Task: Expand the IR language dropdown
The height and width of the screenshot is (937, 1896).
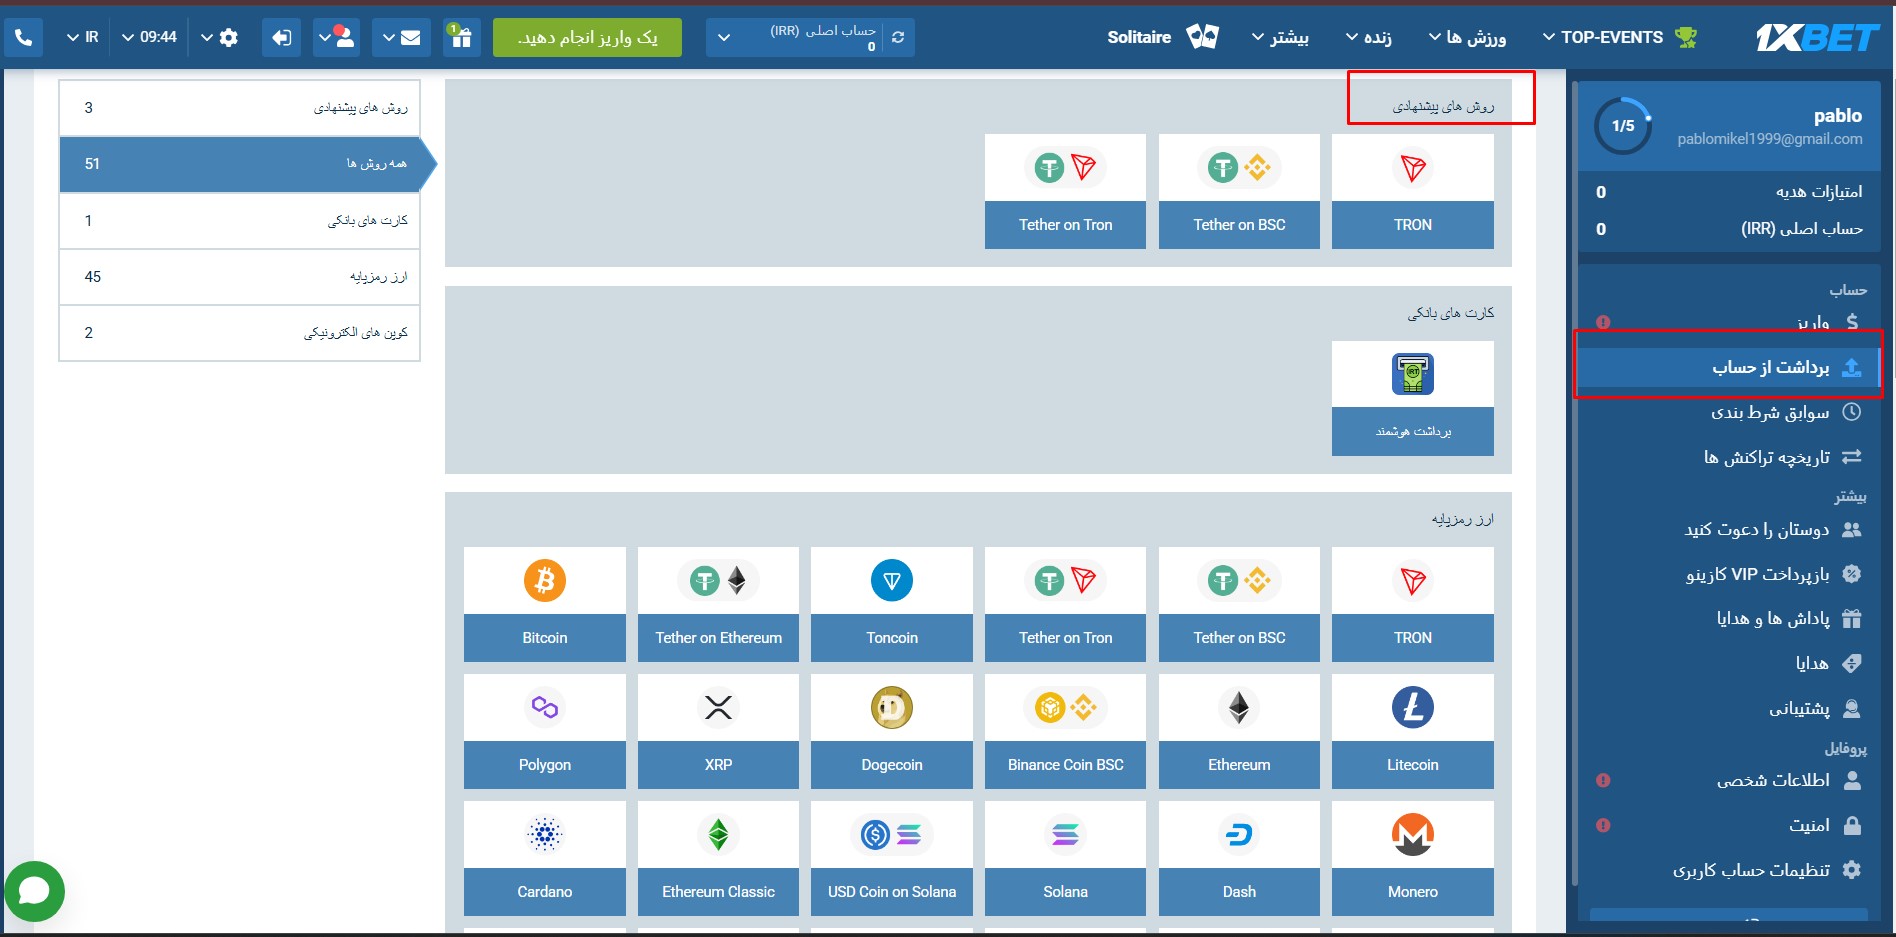Action: pyautogui.click(x=82, y=38)
